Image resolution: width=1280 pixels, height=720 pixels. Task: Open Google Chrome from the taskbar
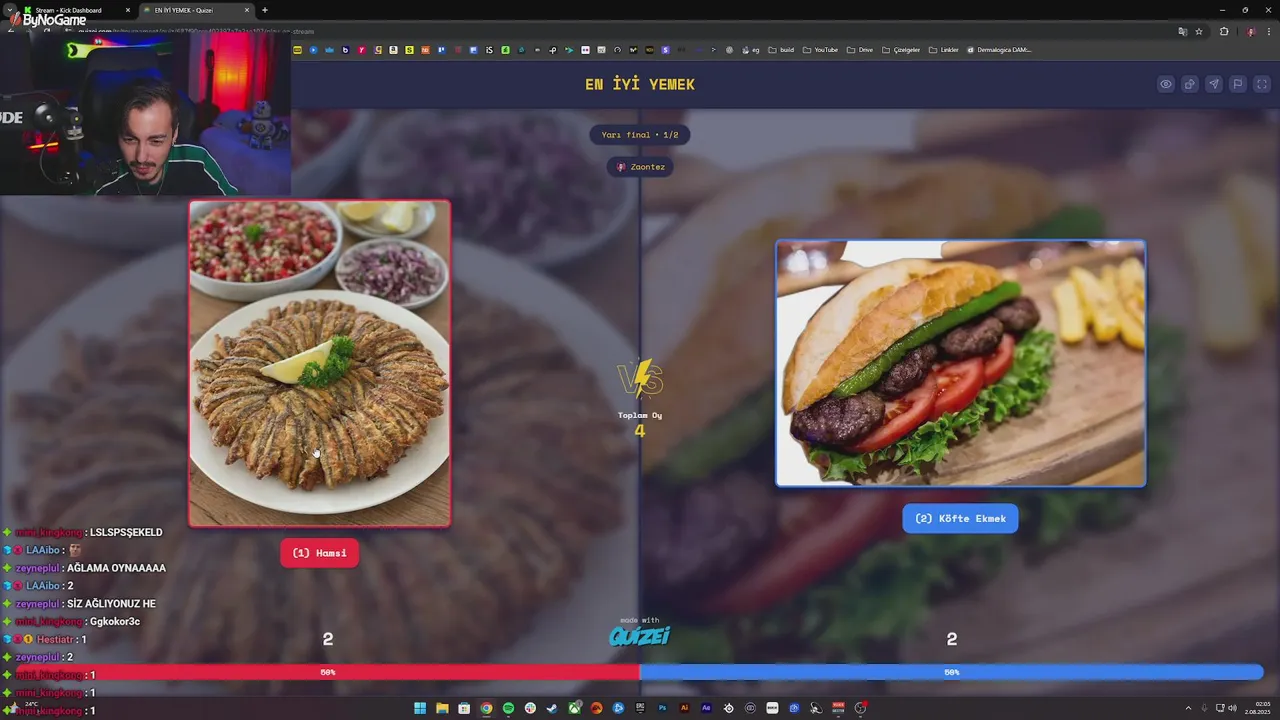click(x=486, y=708)
